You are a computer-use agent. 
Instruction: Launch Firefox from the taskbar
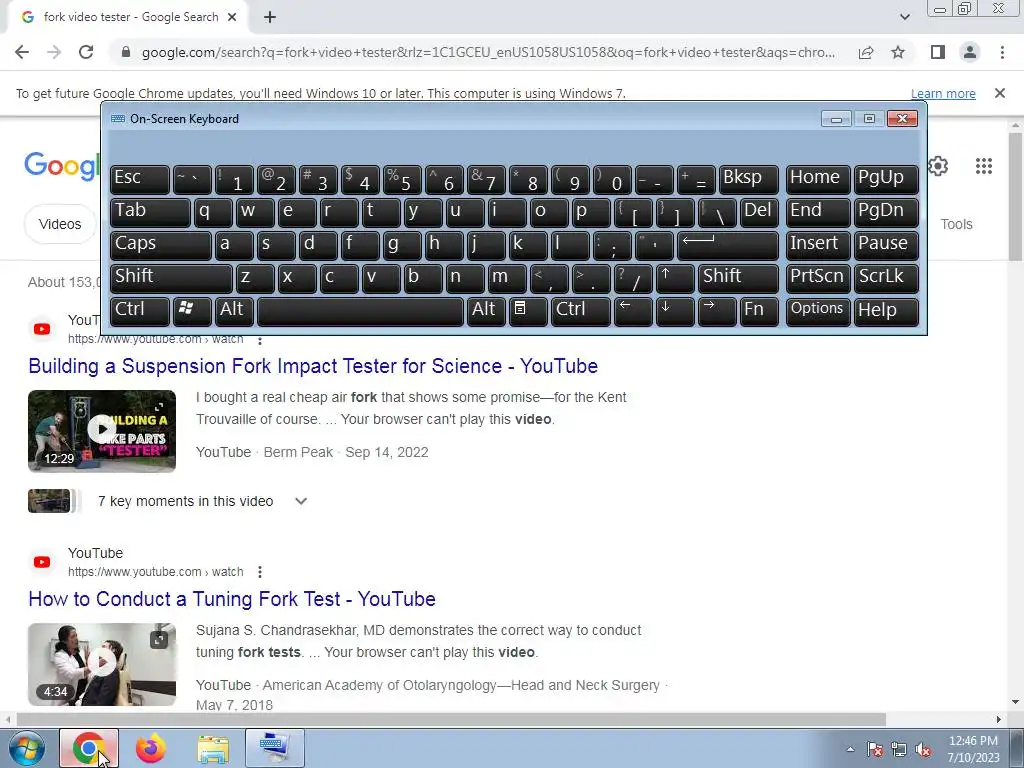coord(150,748)
